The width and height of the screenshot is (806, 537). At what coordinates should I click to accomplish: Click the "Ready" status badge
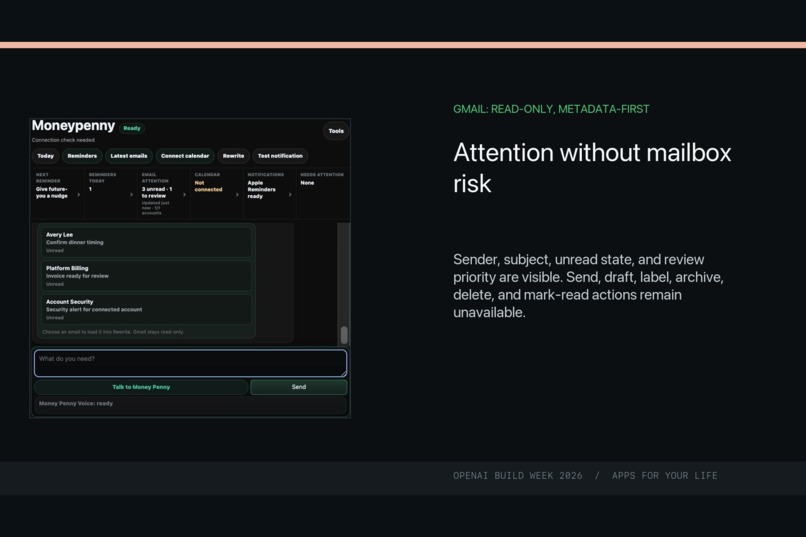132,128
